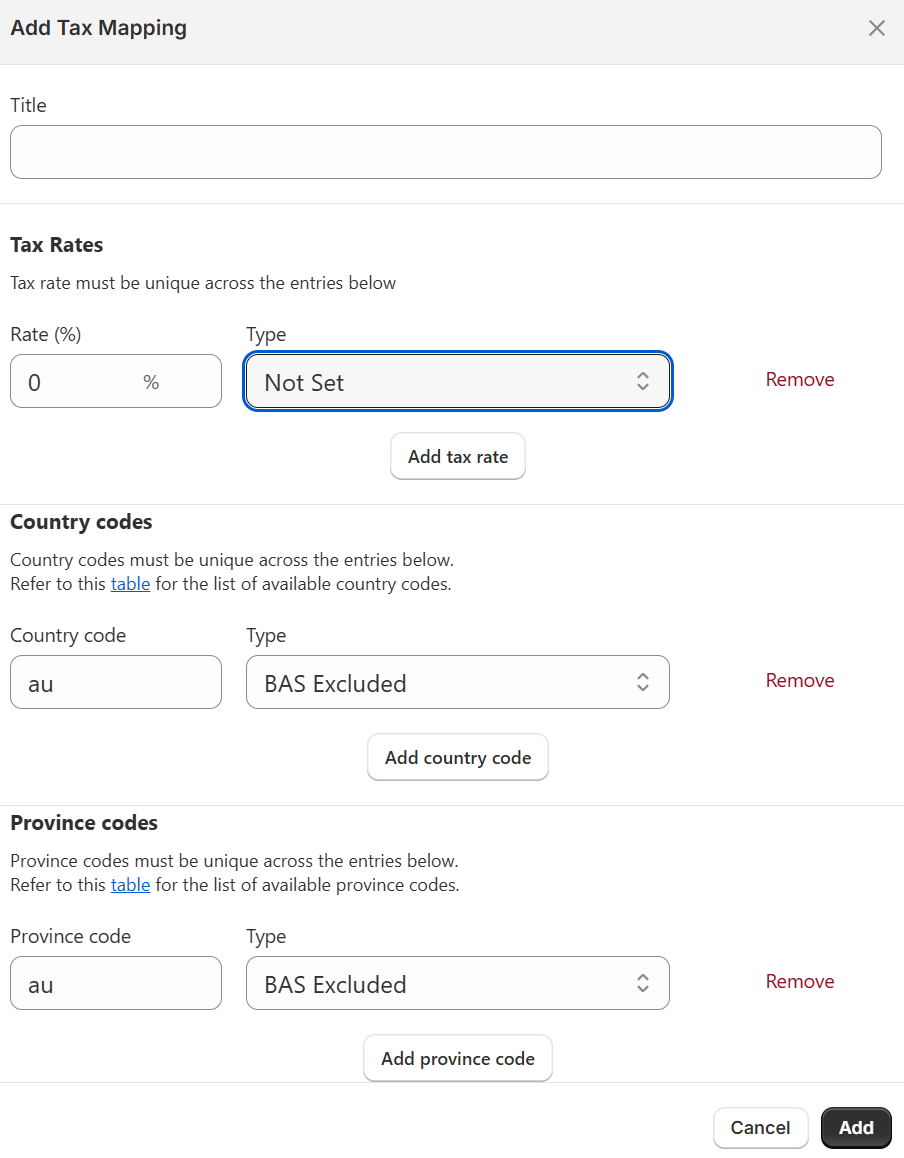Open the province codes table link
Image resolution: width=904 pixels, height=1158 pixels.
pyautogui.click(x=130, y=885)
